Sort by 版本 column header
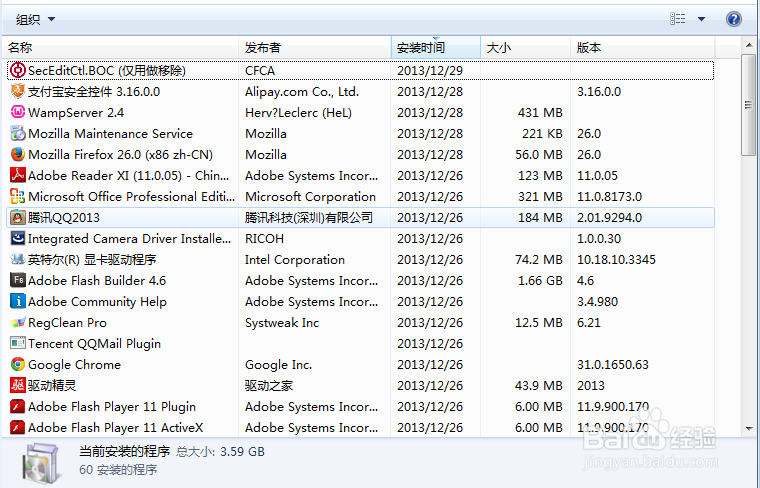 643,47
